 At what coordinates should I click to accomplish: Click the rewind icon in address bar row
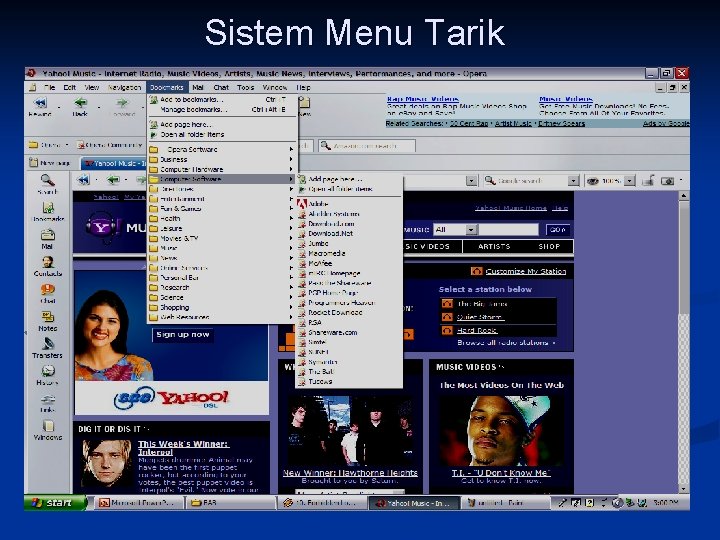pos(84,180)
